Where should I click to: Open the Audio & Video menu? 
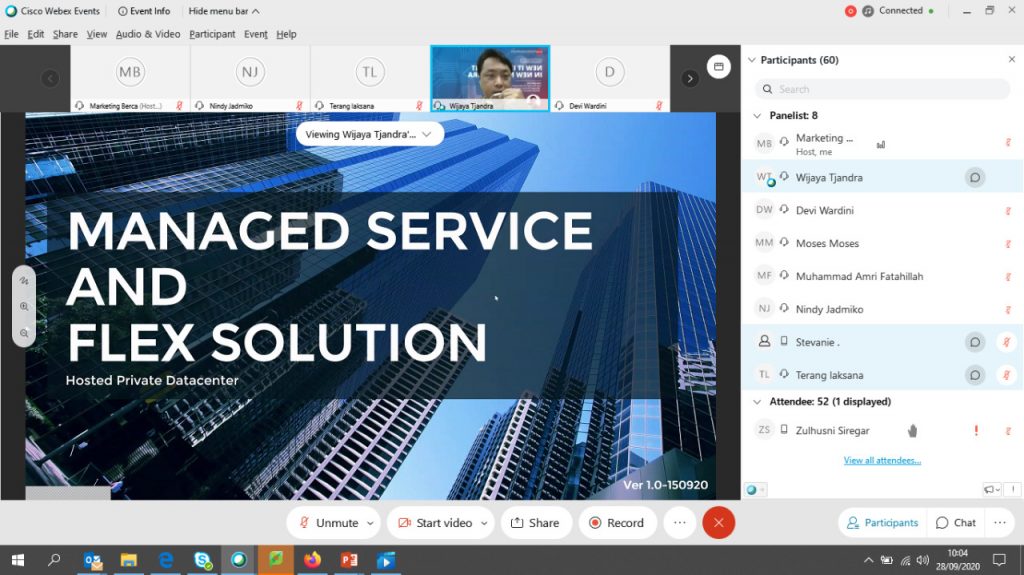(148, 34)
